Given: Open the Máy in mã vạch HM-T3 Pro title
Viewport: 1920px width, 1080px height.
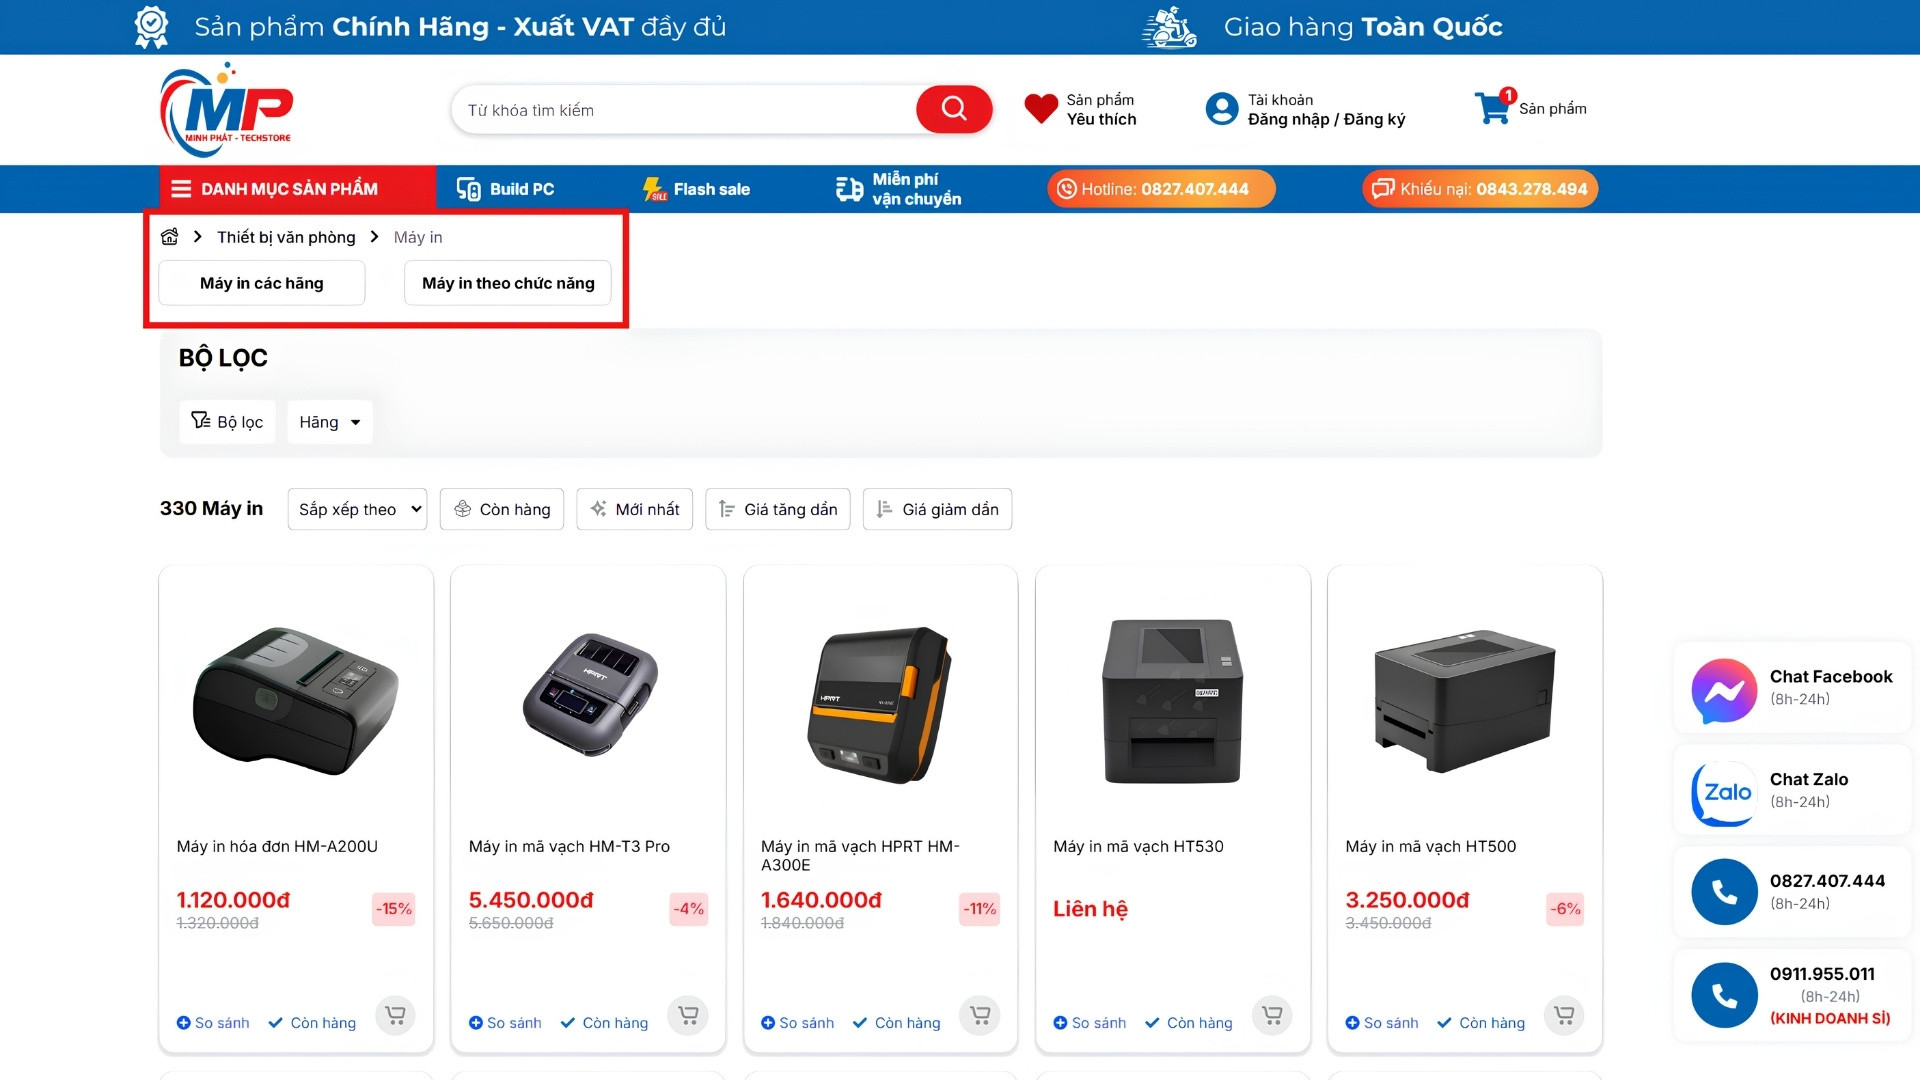Looking at the screenshot, I should [569, 846].
